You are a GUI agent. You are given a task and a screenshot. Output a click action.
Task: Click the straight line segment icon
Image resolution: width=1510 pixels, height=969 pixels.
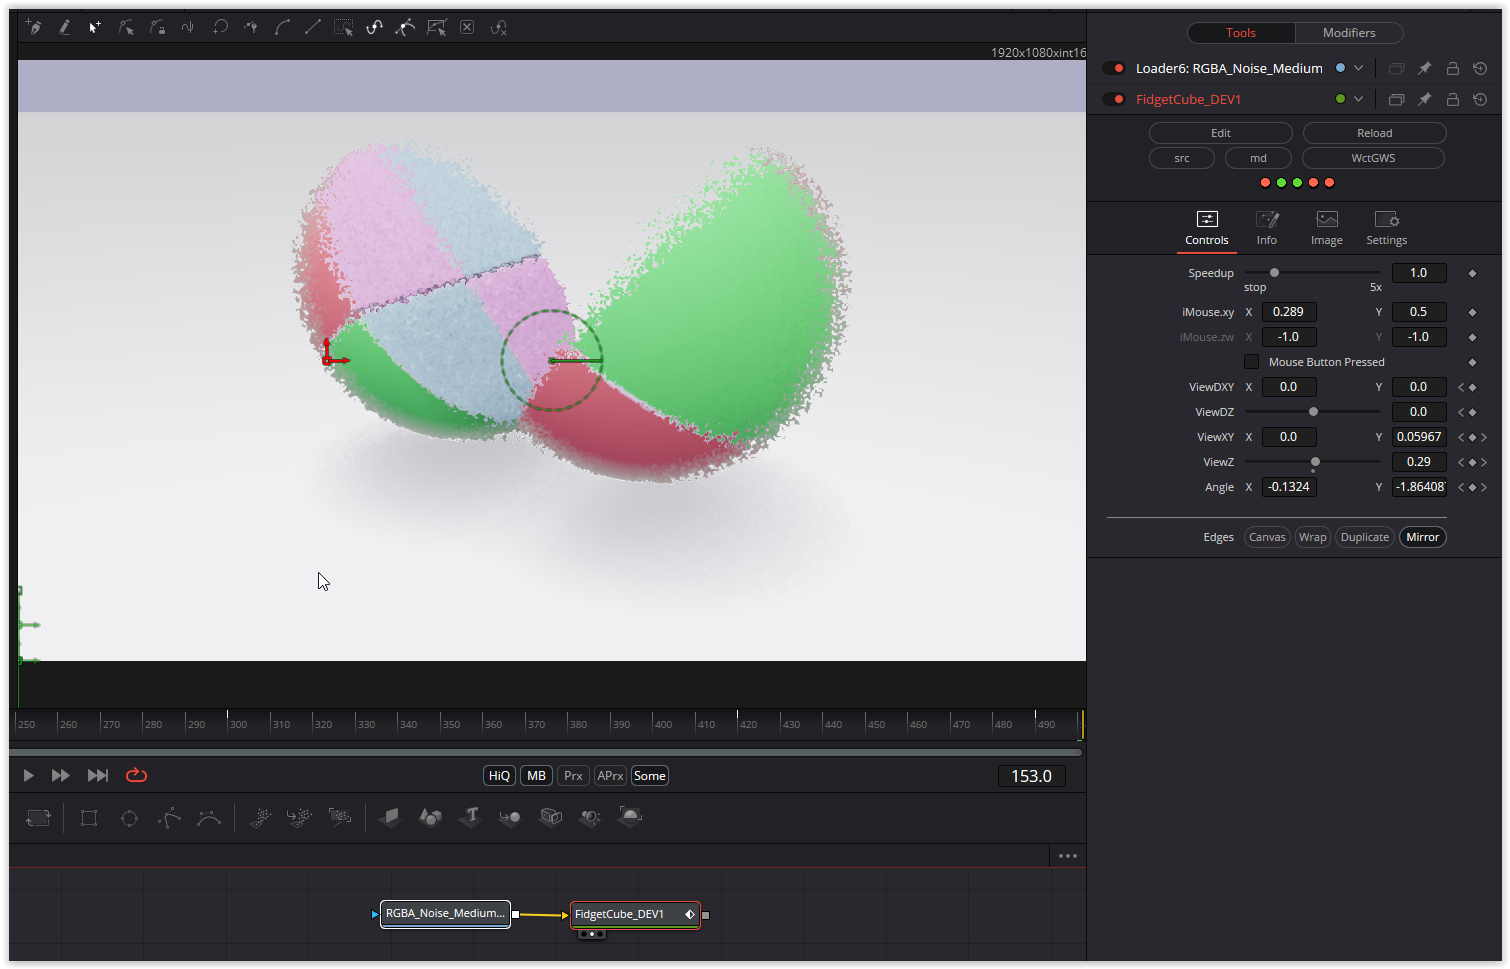pyautogui.click(x=312, y=28)
